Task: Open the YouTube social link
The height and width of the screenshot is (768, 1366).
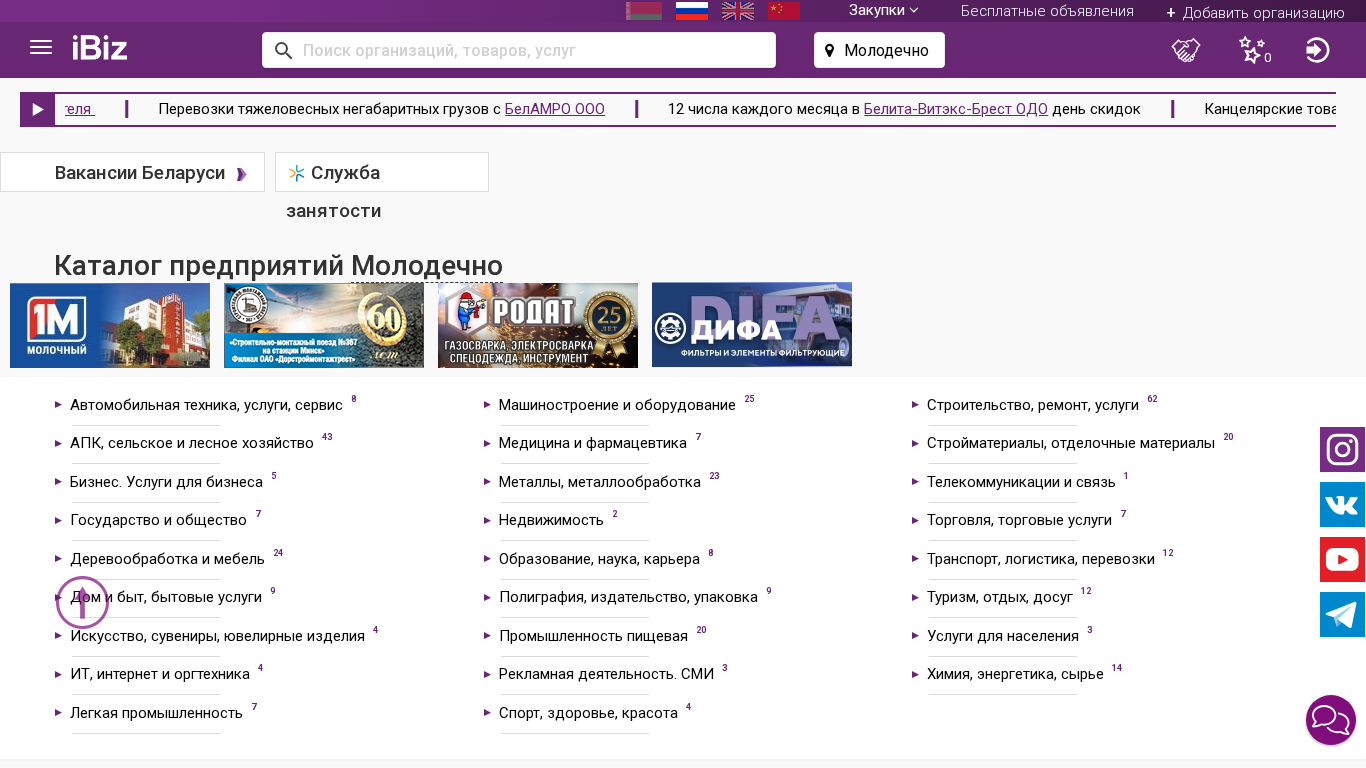Action: coord(1342,560)
